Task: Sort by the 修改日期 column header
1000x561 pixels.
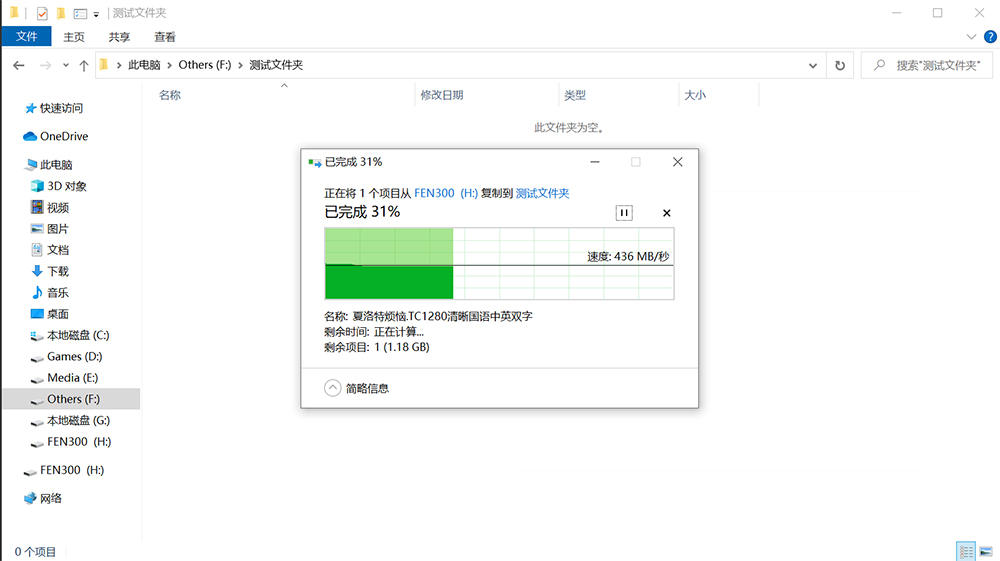Action: [x=441, y=95]
